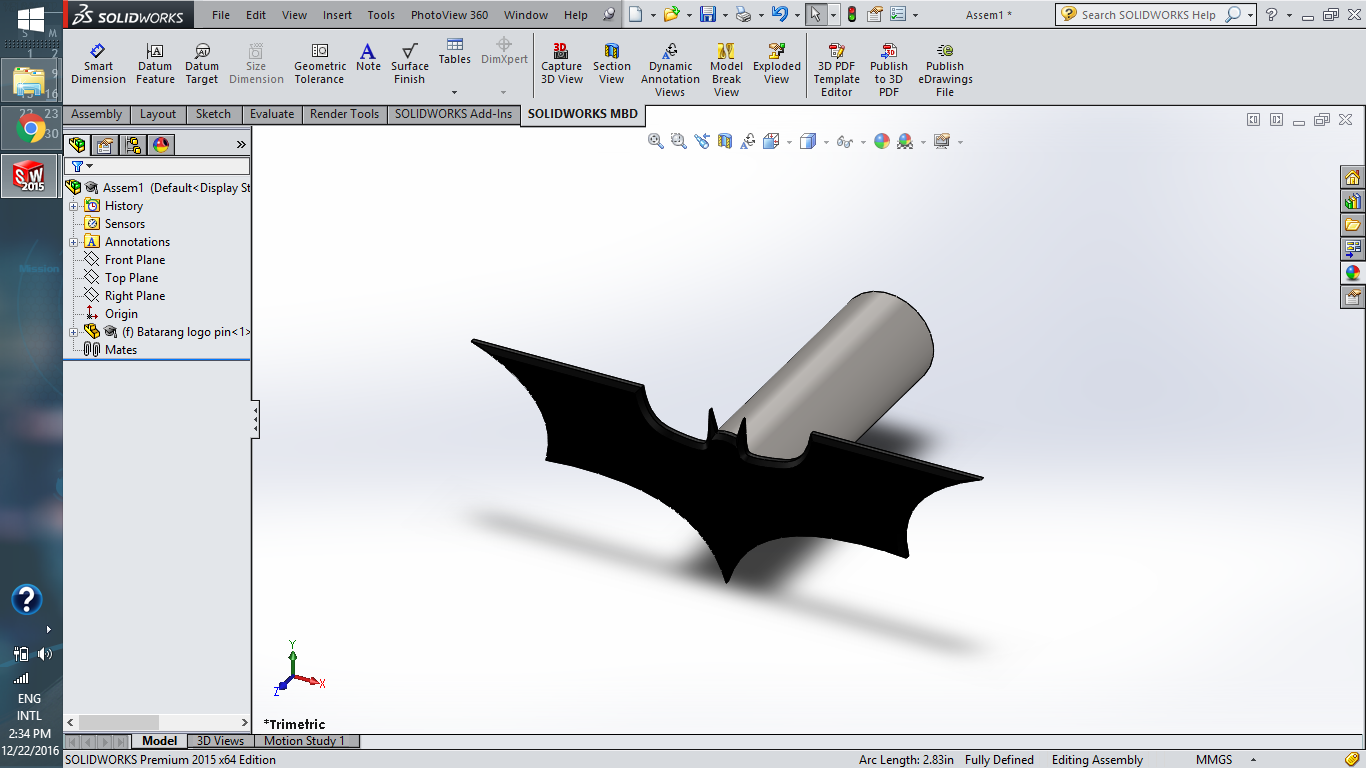Zoom to fit in viewport toolbar
Screen dimensions: 1366x768
(656, 141)
